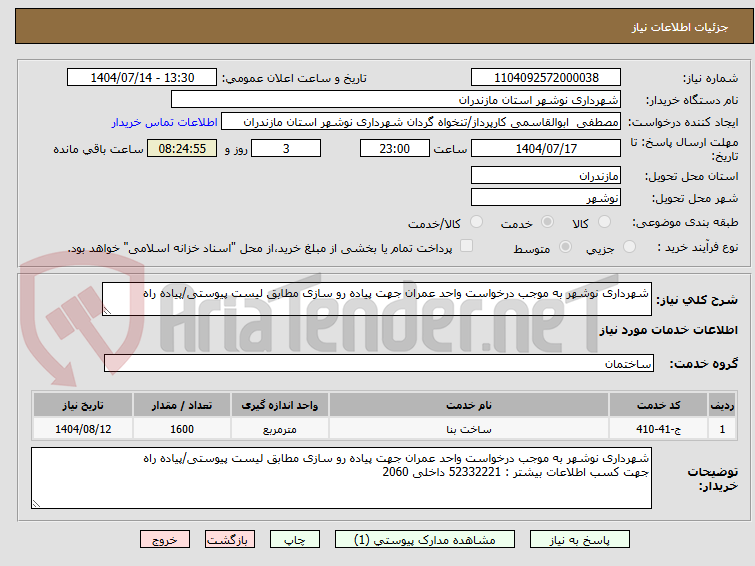Click the request creator name field

click(x=421, y=122)
